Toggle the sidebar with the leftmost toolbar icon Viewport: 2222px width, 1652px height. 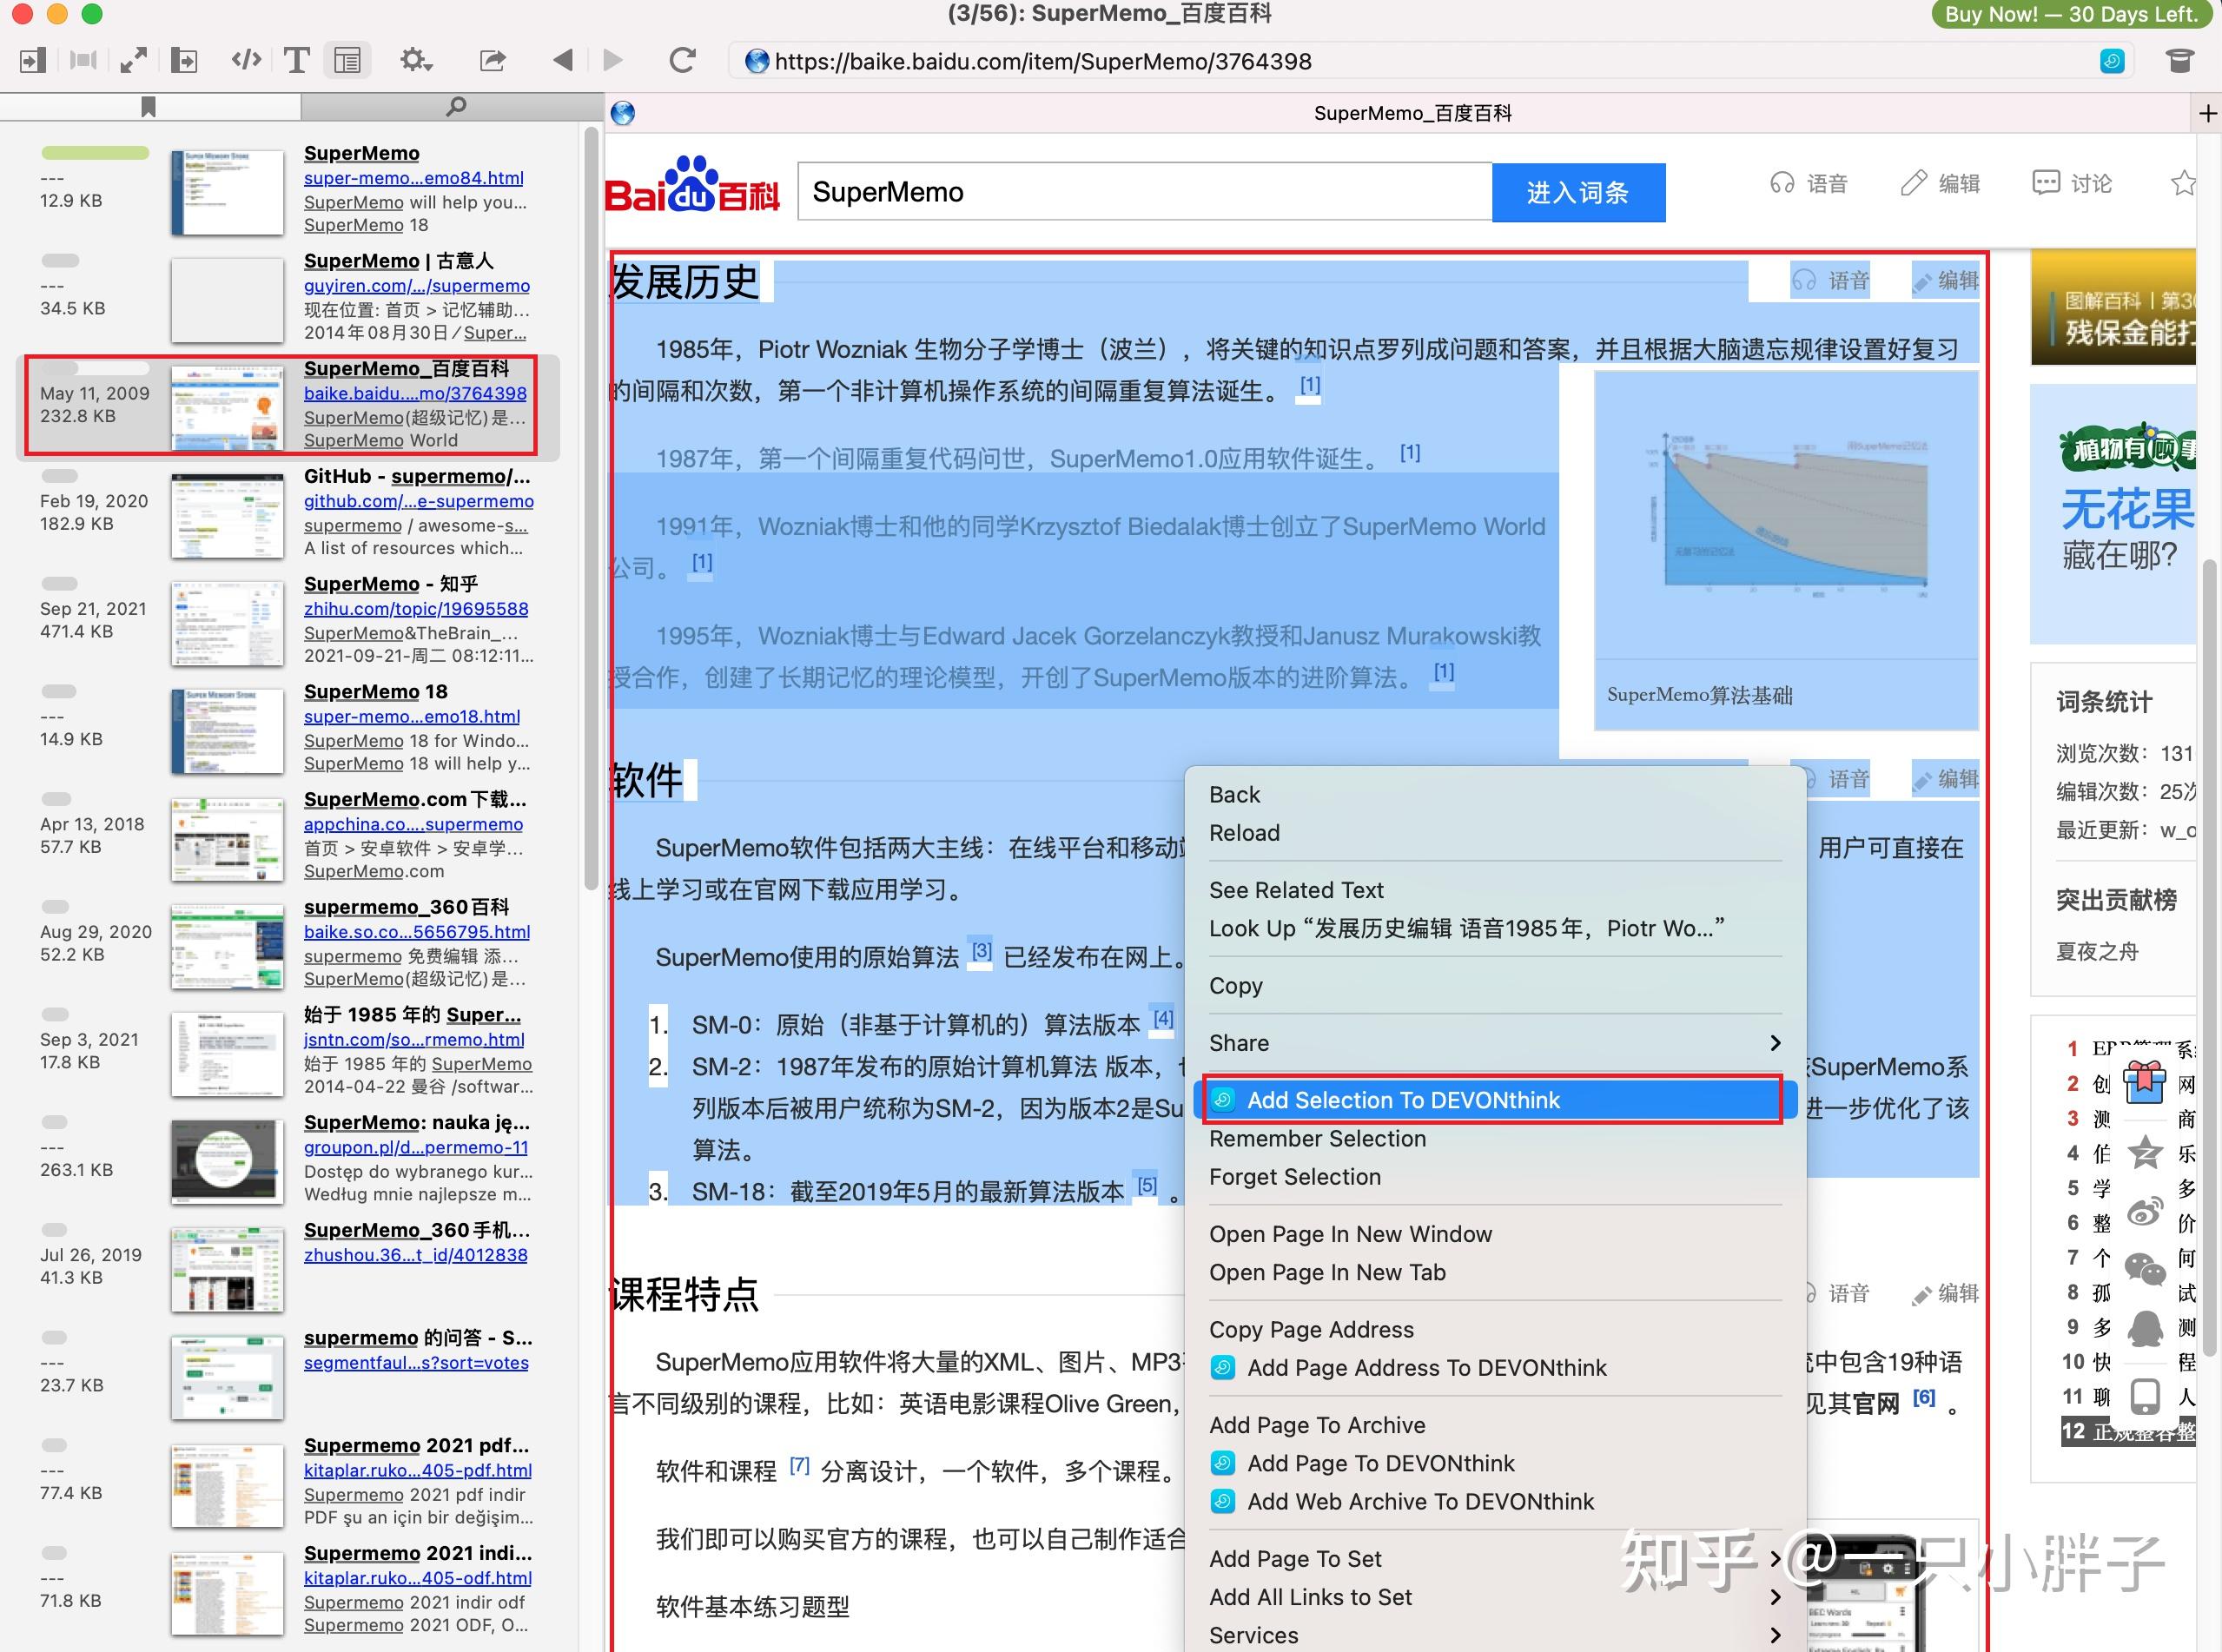(31, 60)
